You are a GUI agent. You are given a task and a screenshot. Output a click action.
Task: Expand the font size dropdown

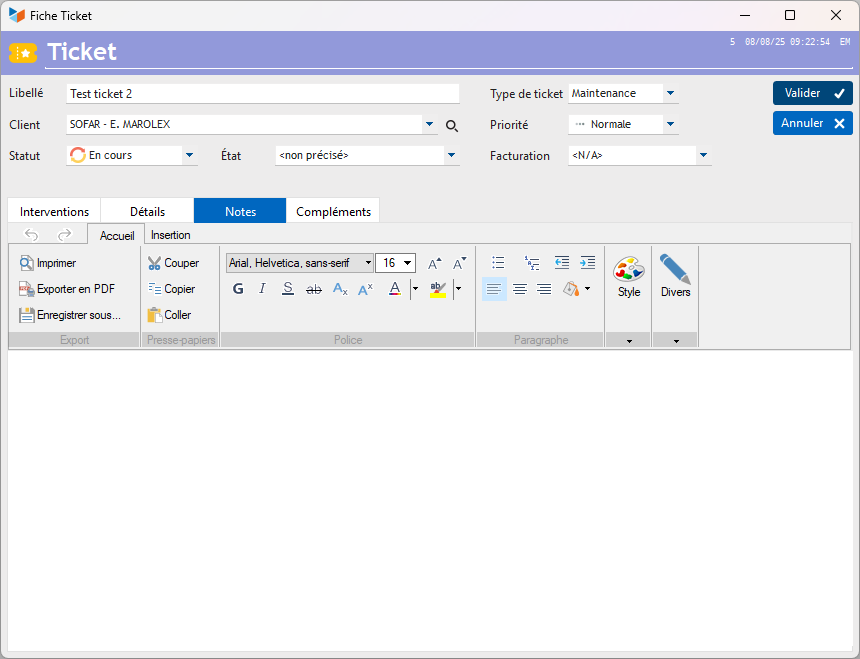tap(408, 263)
